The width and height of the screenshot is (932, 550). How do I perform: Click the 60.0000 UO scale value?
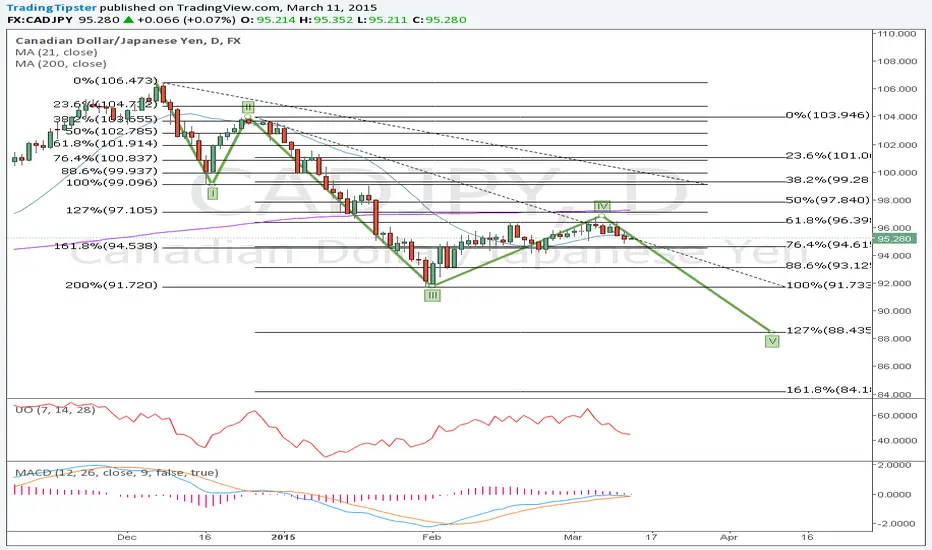pyautogui.click(x=896, y=416)
